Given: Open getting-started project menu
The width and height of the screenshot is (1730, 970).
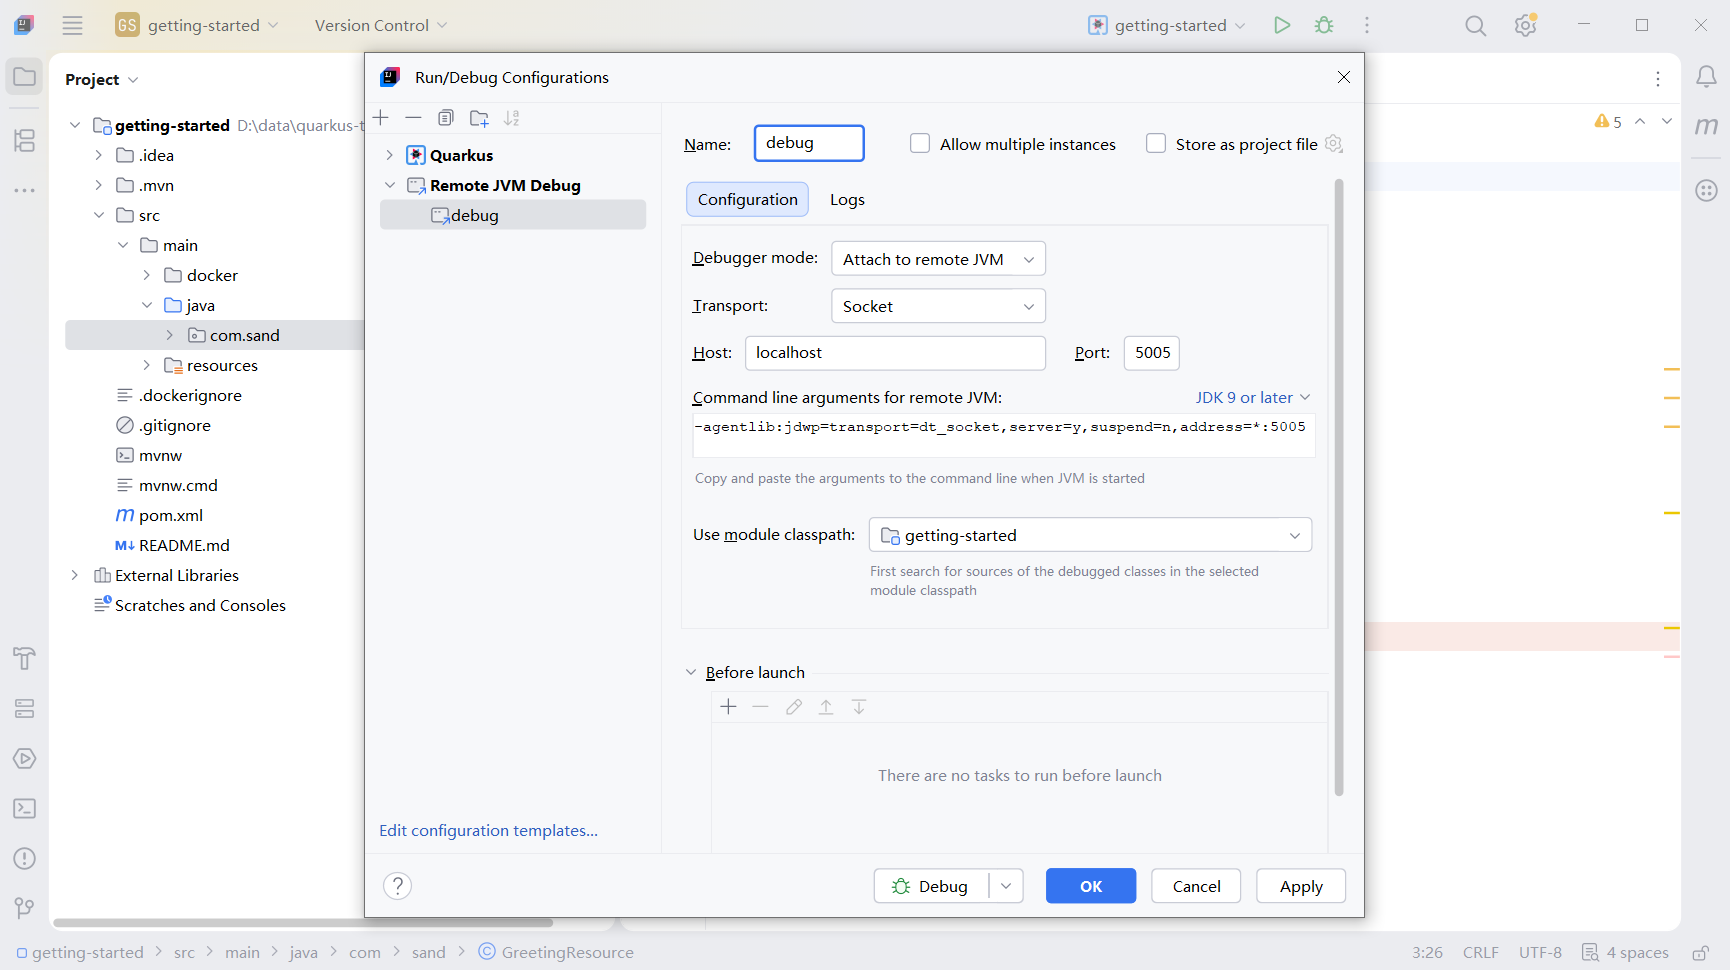Looking at the screenshot, I should (197, 25).
